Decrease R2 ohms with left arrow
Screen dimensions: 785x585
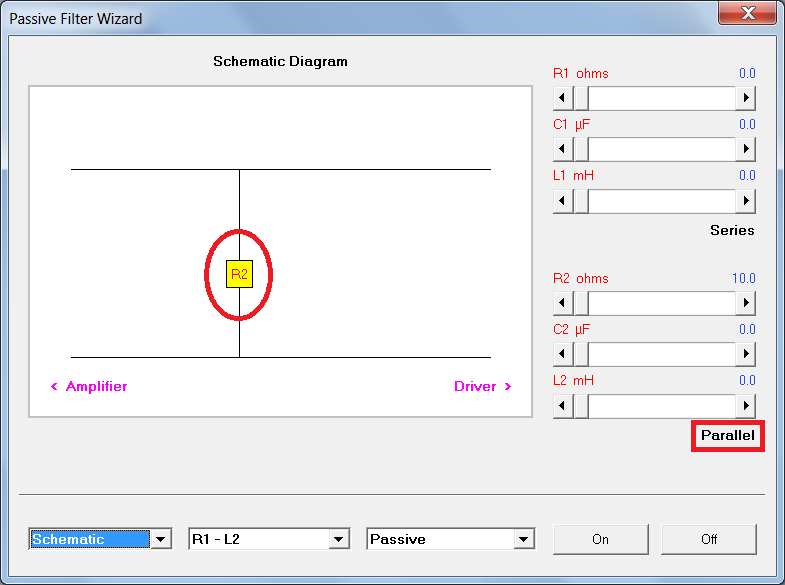(x=563, y=303)
